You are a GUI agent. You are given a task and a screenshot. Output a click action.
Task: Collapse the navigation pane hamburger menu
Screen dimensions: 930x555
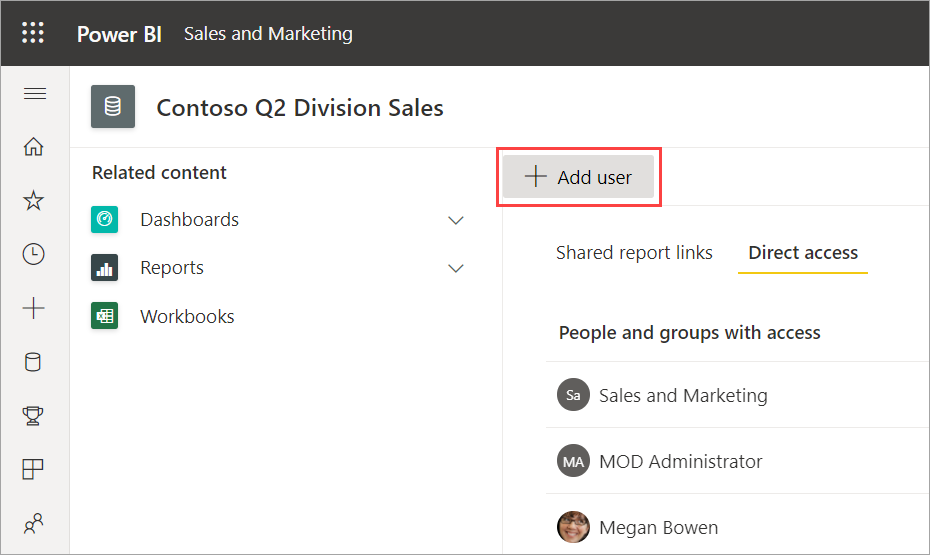[x=34, y=94]
